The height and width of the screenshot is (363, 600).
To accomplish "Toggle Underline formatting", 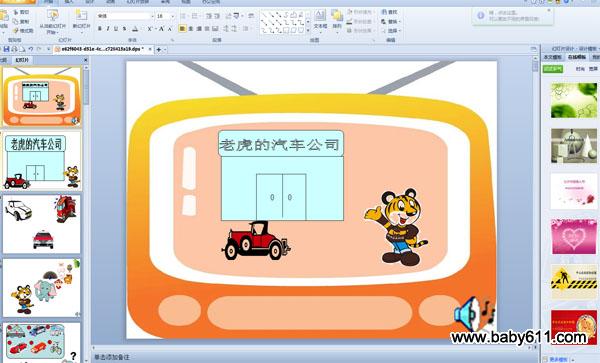I will [116, 29].
